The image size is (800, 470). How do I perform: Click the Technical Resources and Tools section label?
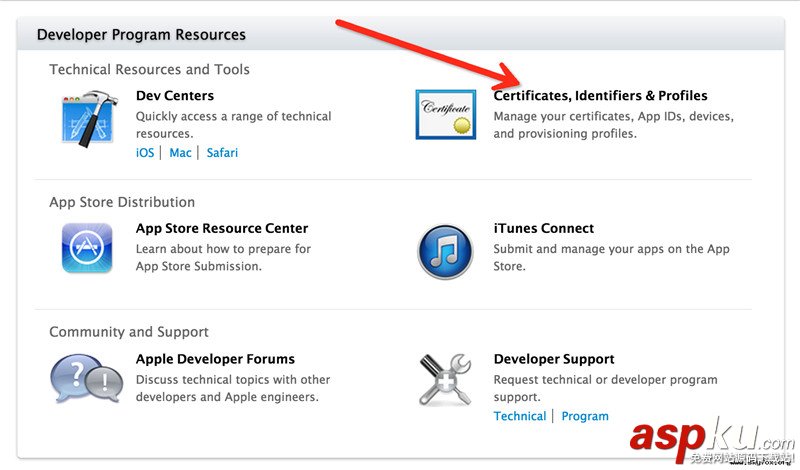click(x=149, y=70)
